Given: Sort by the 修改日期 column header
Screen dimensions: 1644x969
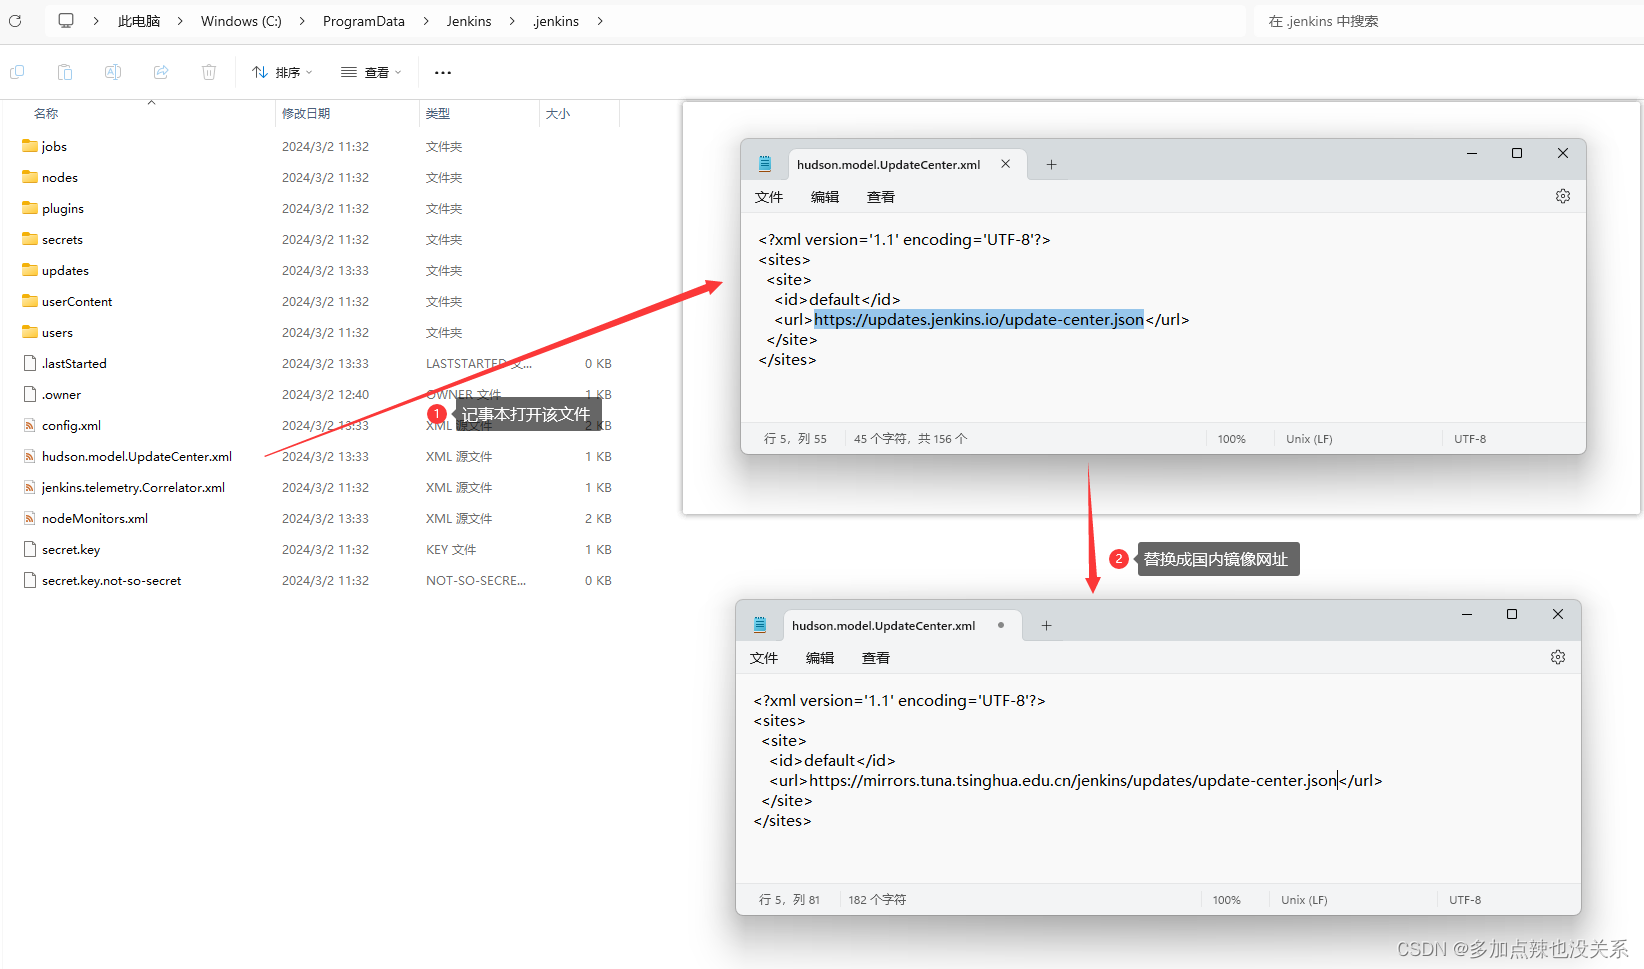Looking at the screenshot, I should 306,114.
